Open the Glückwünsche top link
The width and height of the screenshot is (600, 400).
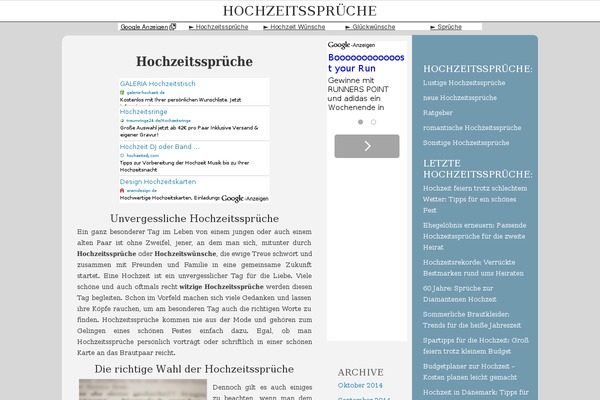[x=373, y=27]
